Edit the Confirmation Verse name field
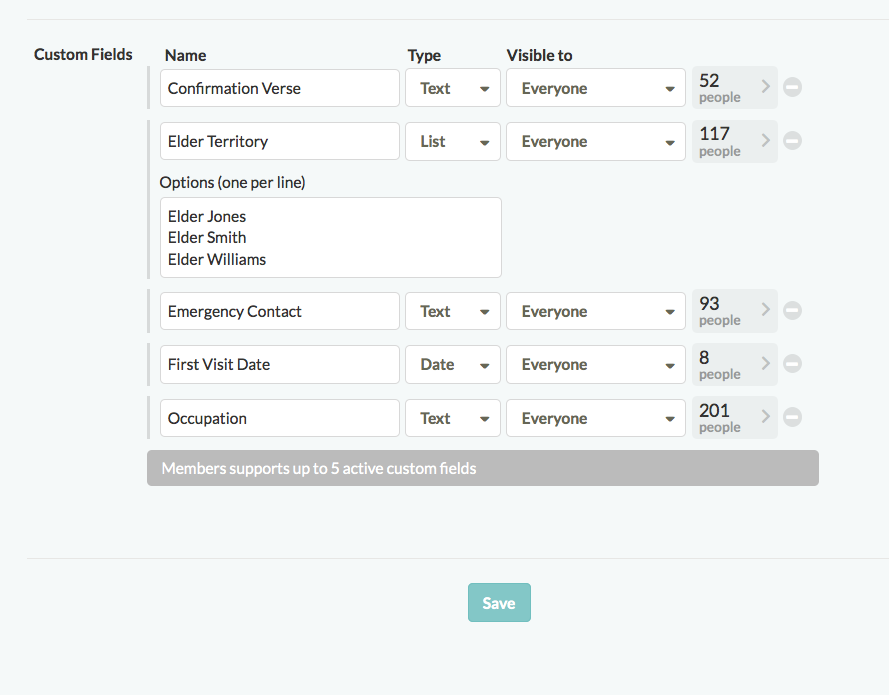889x695 pixels. (x=279, y=88)
